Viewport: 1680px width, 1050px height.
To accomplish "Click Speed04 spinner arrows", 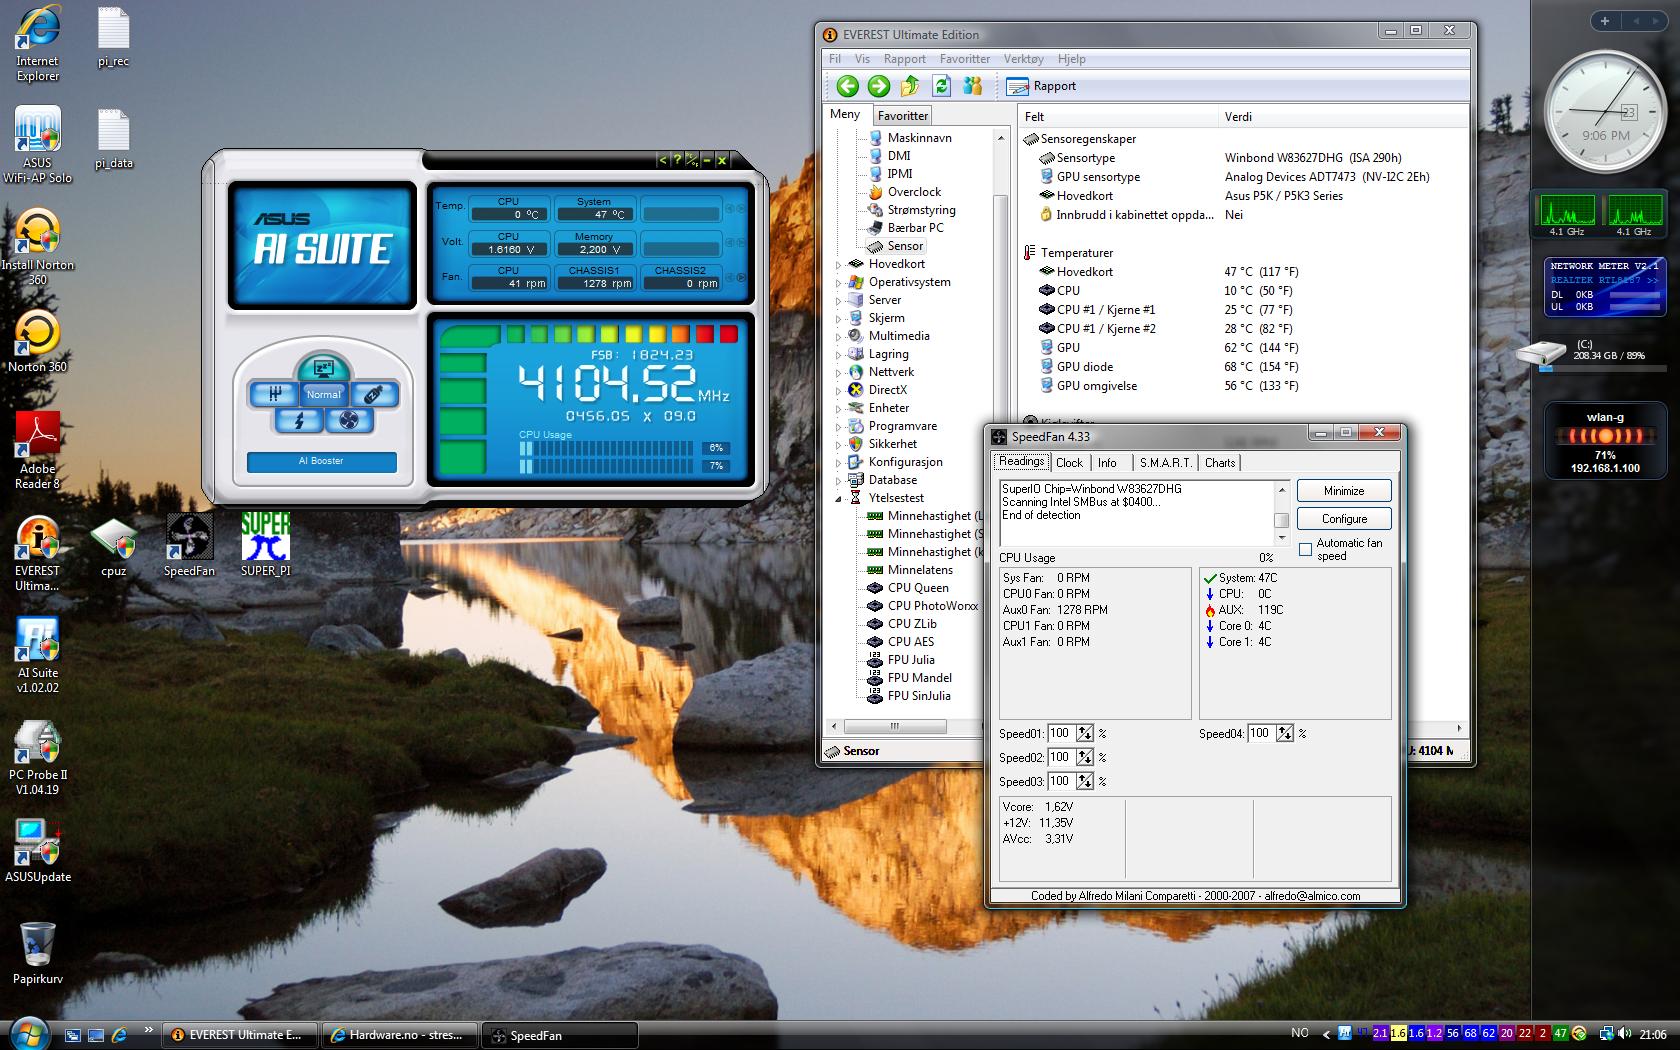I will (x=1285, y=734).
